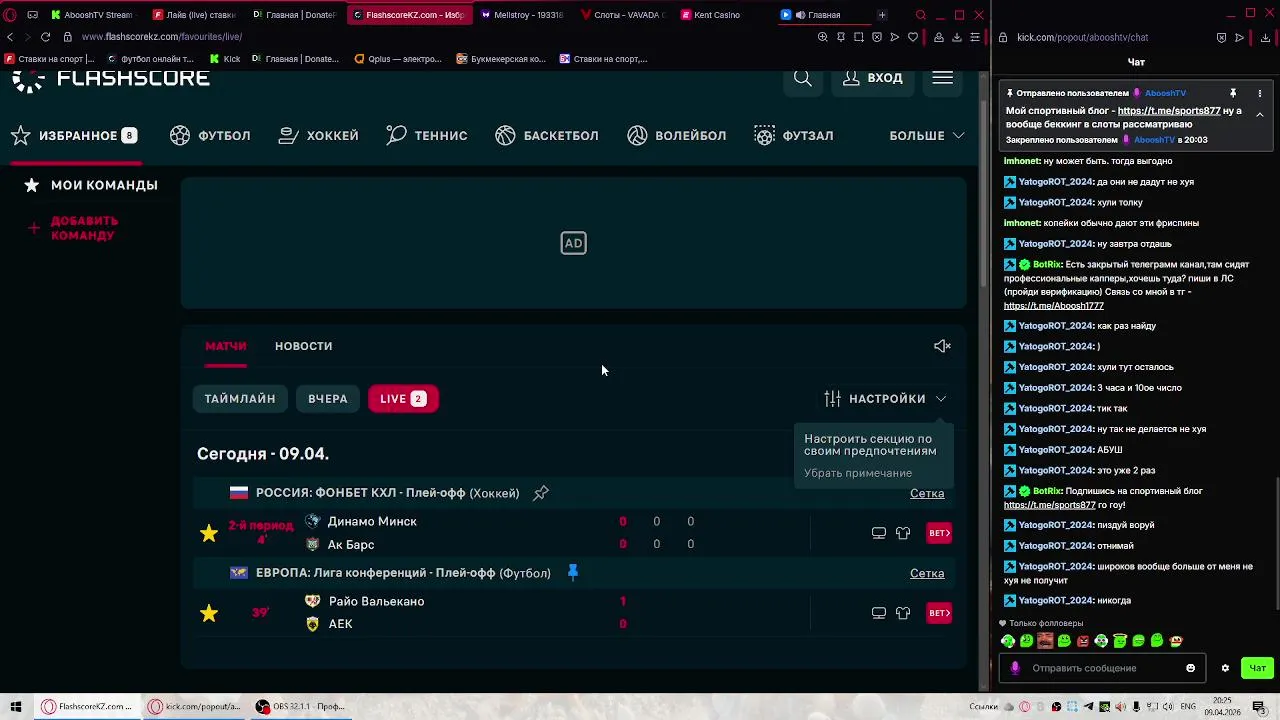The height and width of the screenshot is (720, 1280).
Task: Open Kick chat settings gear
Action: pos(1225,668)
